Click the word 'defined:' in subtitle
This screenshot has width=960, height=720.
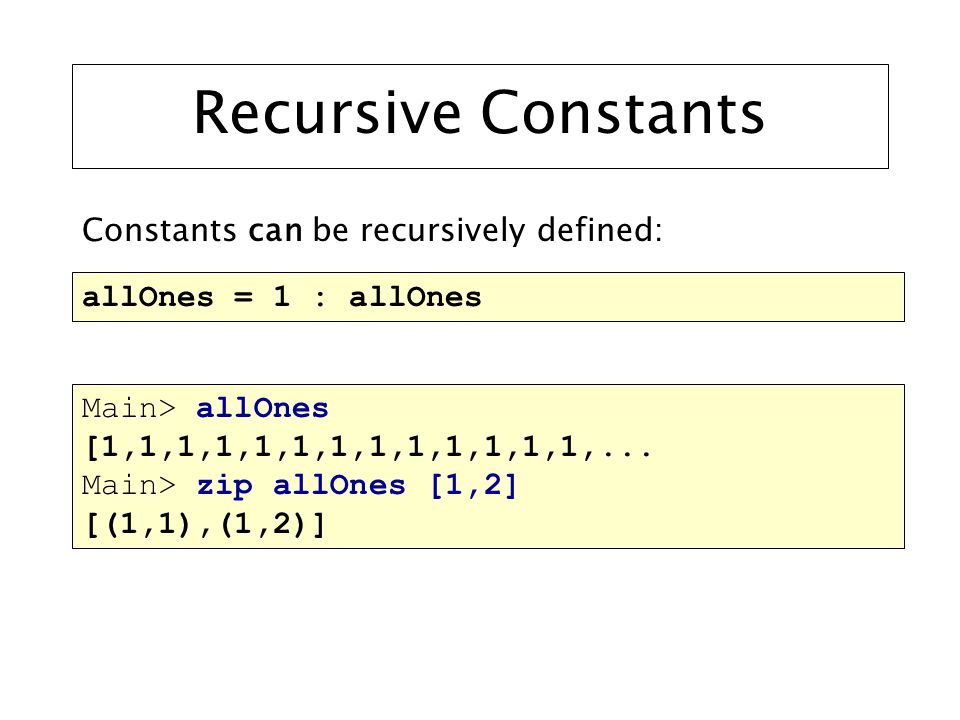599,231
